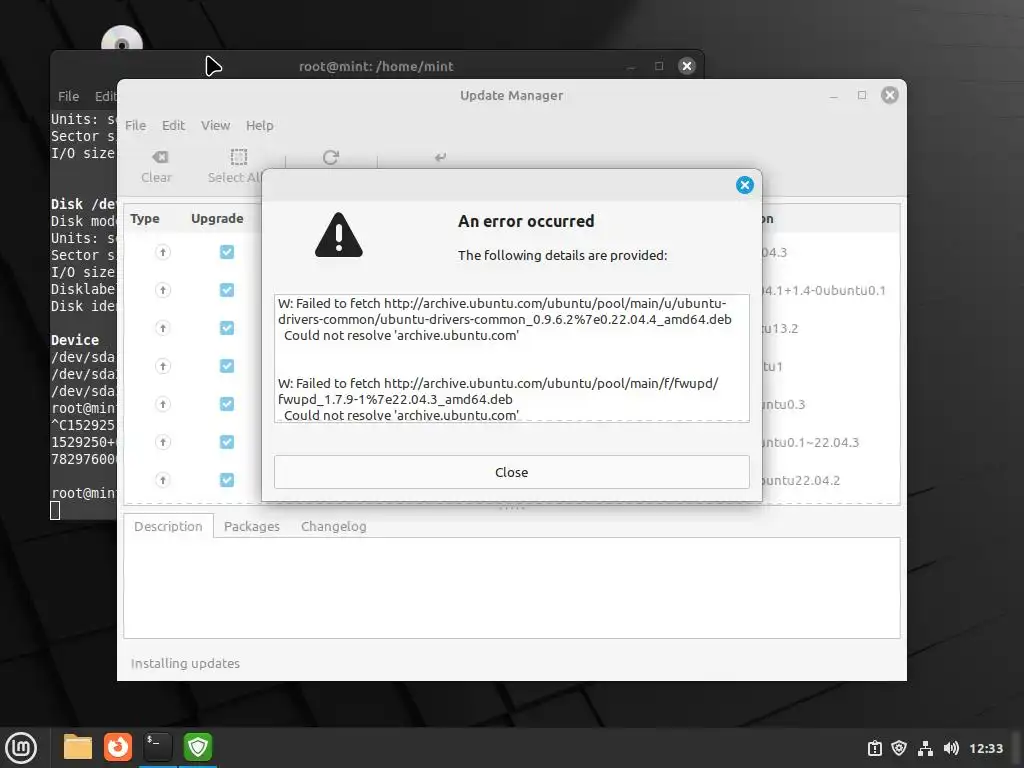Image resolution: width=1024 pixels, height=768 pixels.
Task: Click the third row's update type icon
Action: pyautogui.click(x=163, y=328)
